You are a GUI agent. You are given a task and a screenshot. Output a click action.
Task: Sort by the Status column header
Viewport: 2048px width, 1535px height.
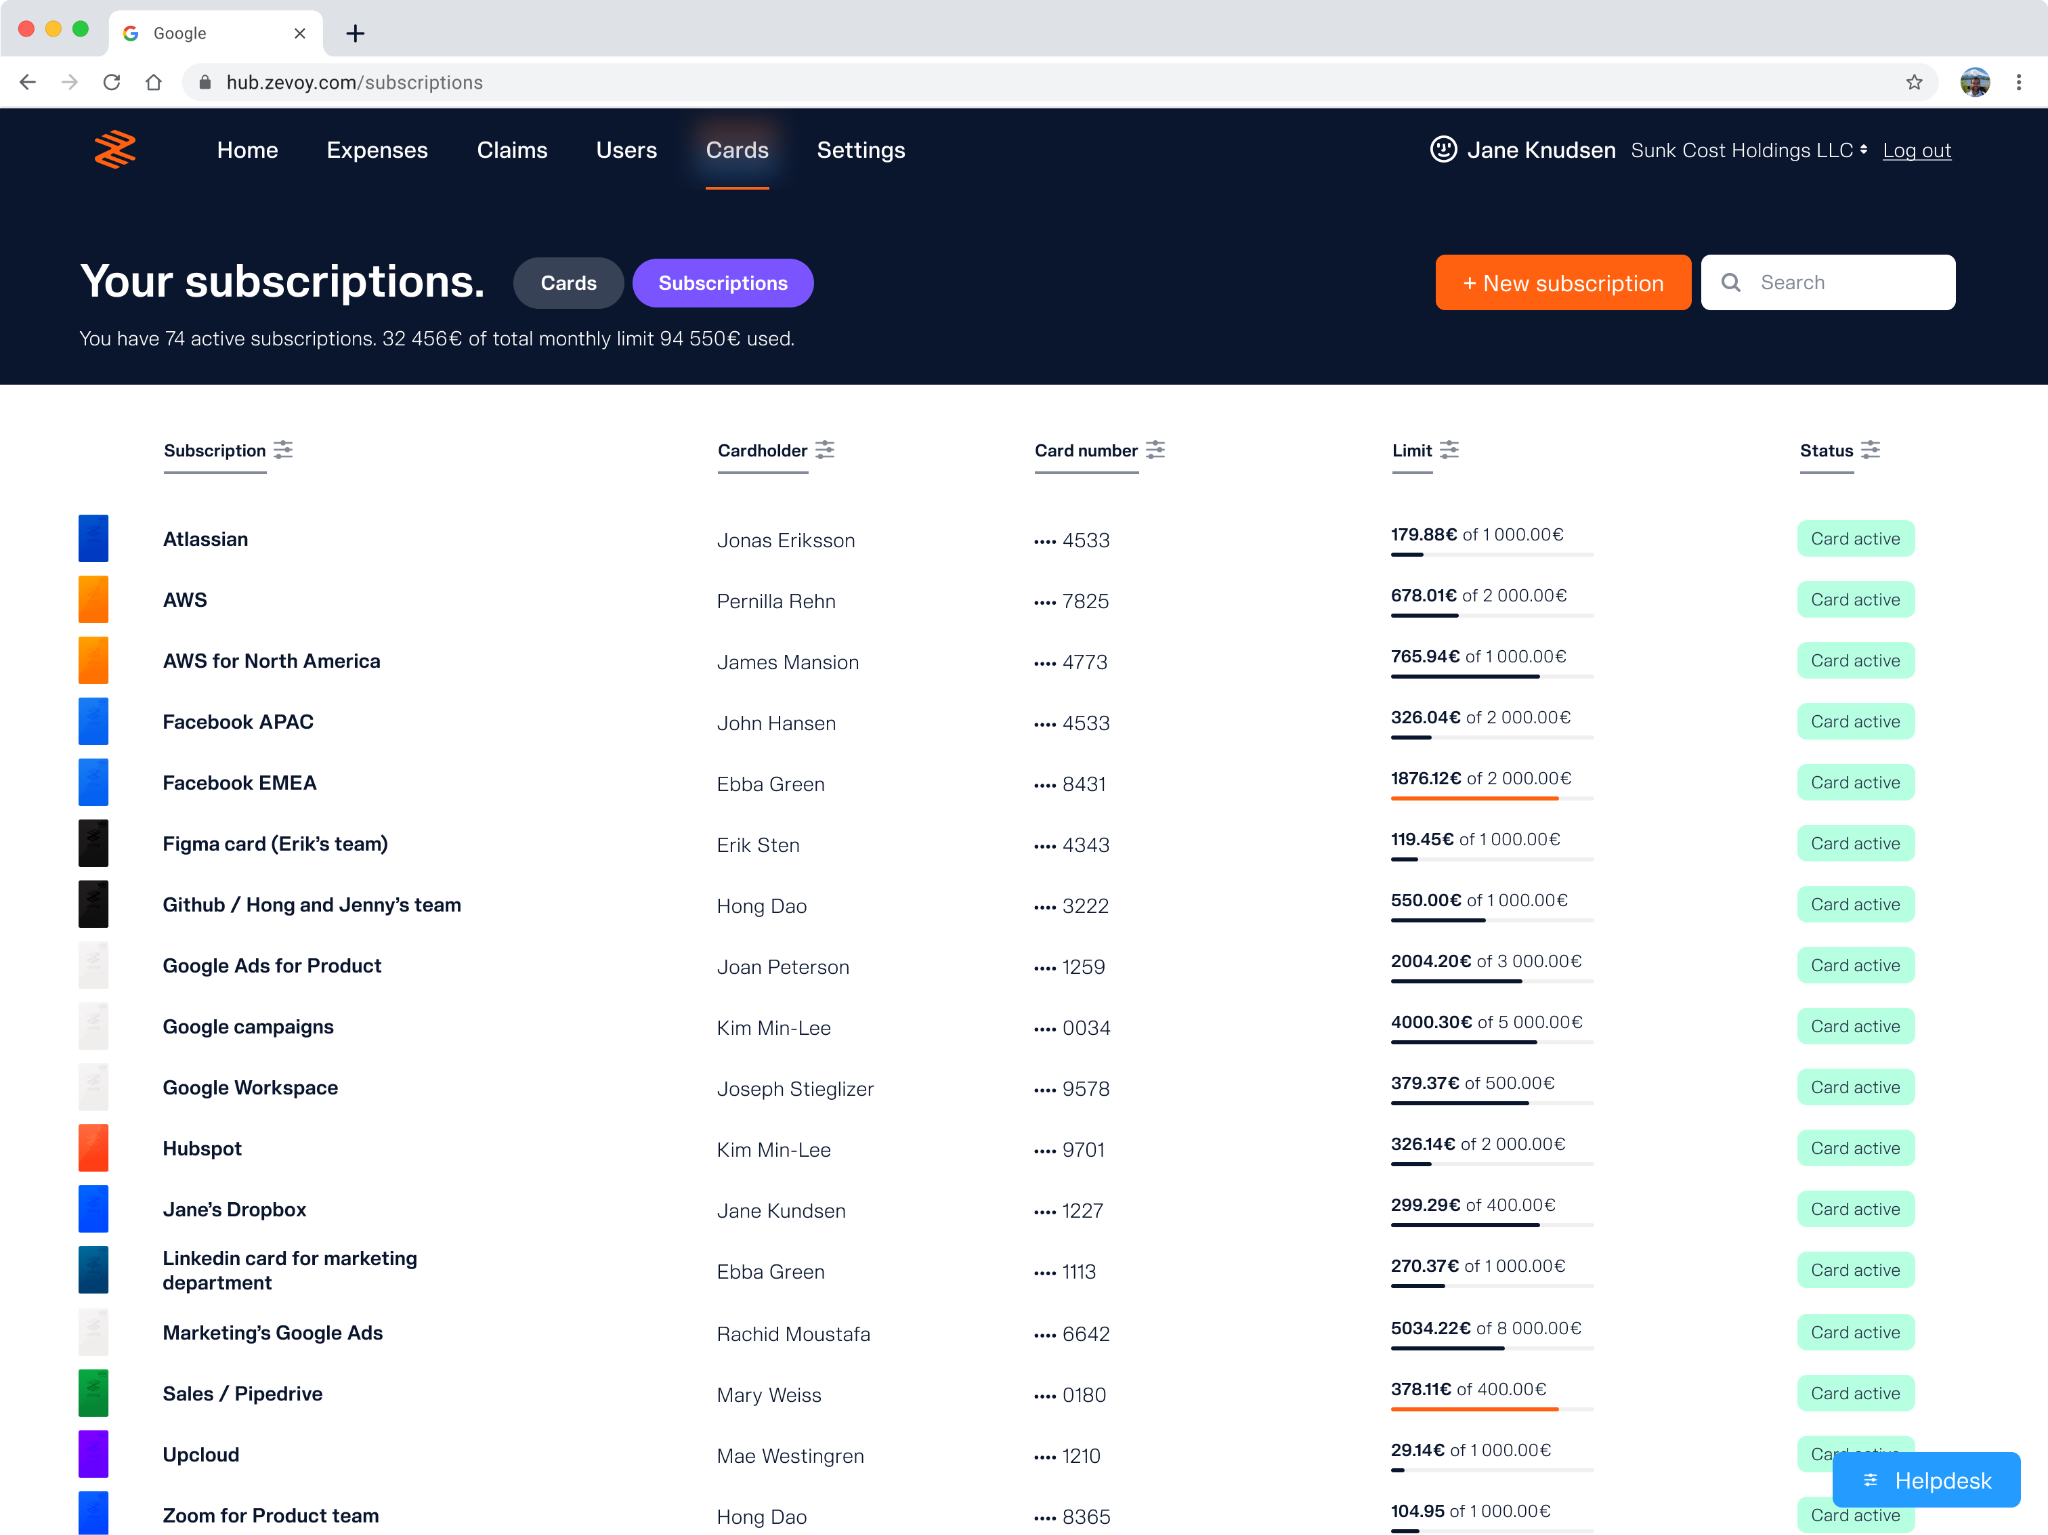[1826, 451]
